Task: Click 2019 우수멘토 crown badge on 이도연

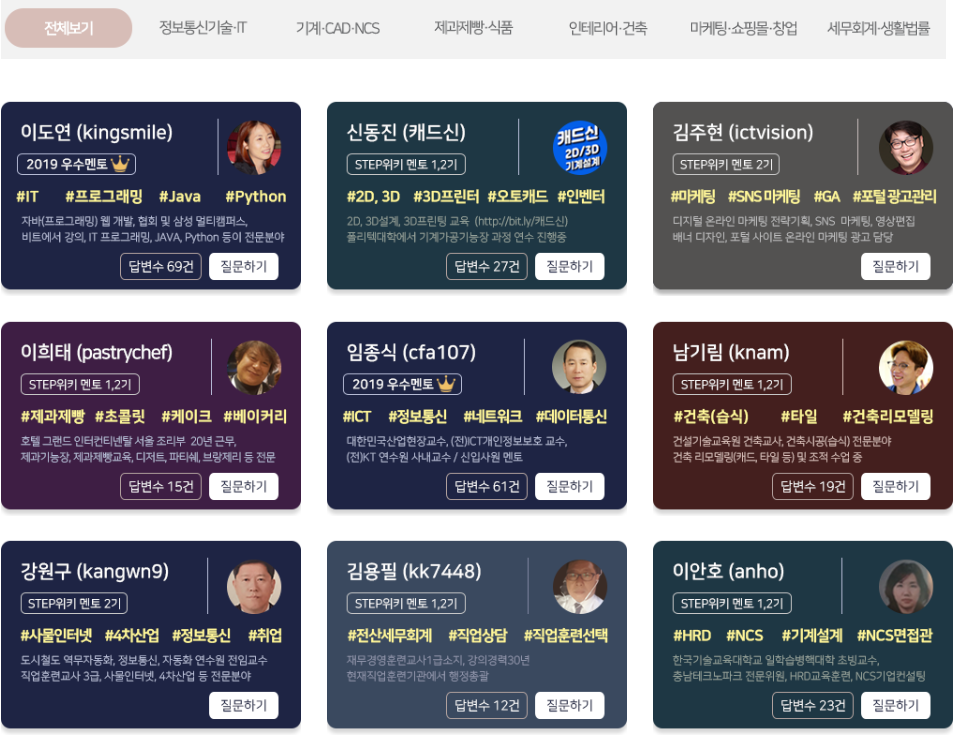Action: pyautogui.click(x=76, y=164)
